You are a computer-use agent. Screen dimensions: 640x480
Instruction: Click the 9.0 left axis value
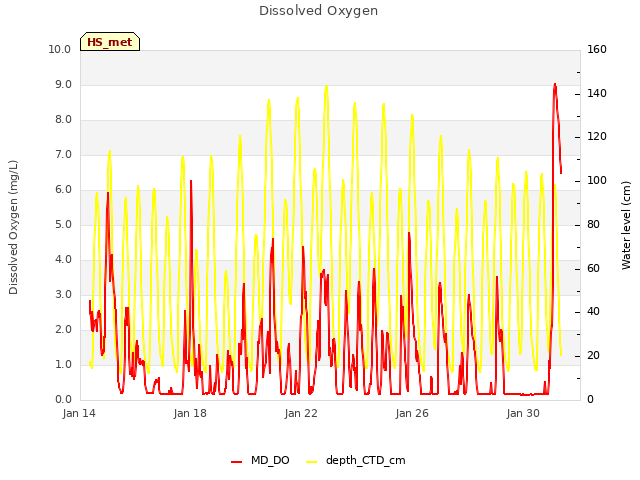63,85
